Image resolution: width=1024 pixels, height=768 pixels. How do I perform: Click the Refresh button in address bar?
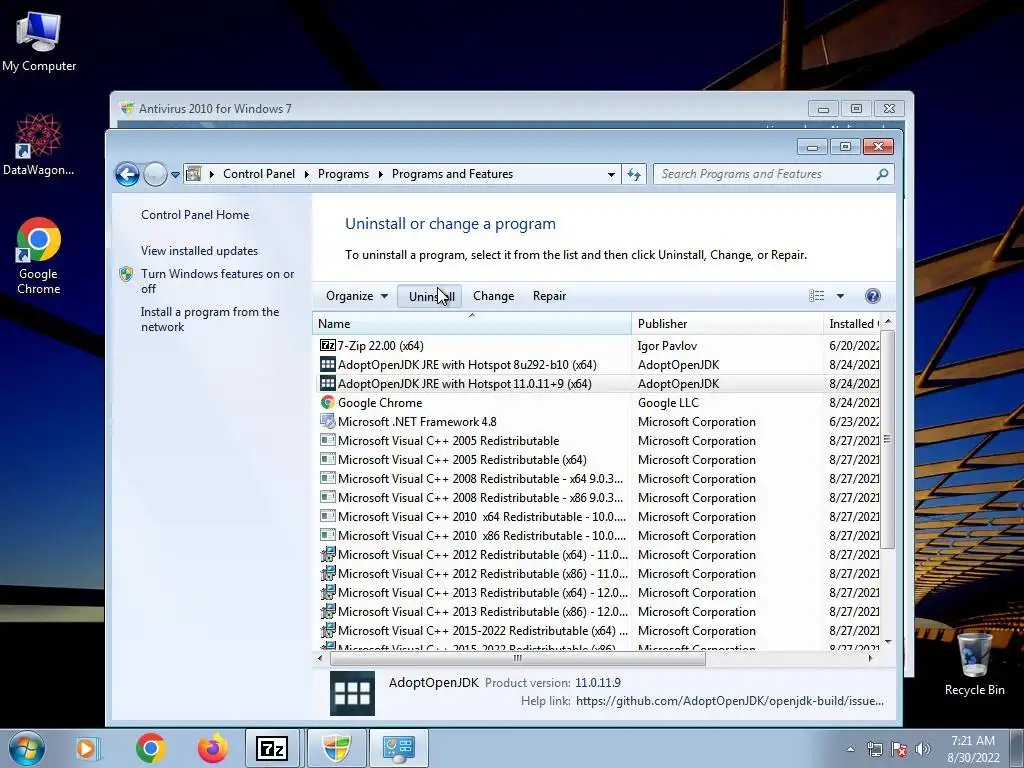[633, 174]
